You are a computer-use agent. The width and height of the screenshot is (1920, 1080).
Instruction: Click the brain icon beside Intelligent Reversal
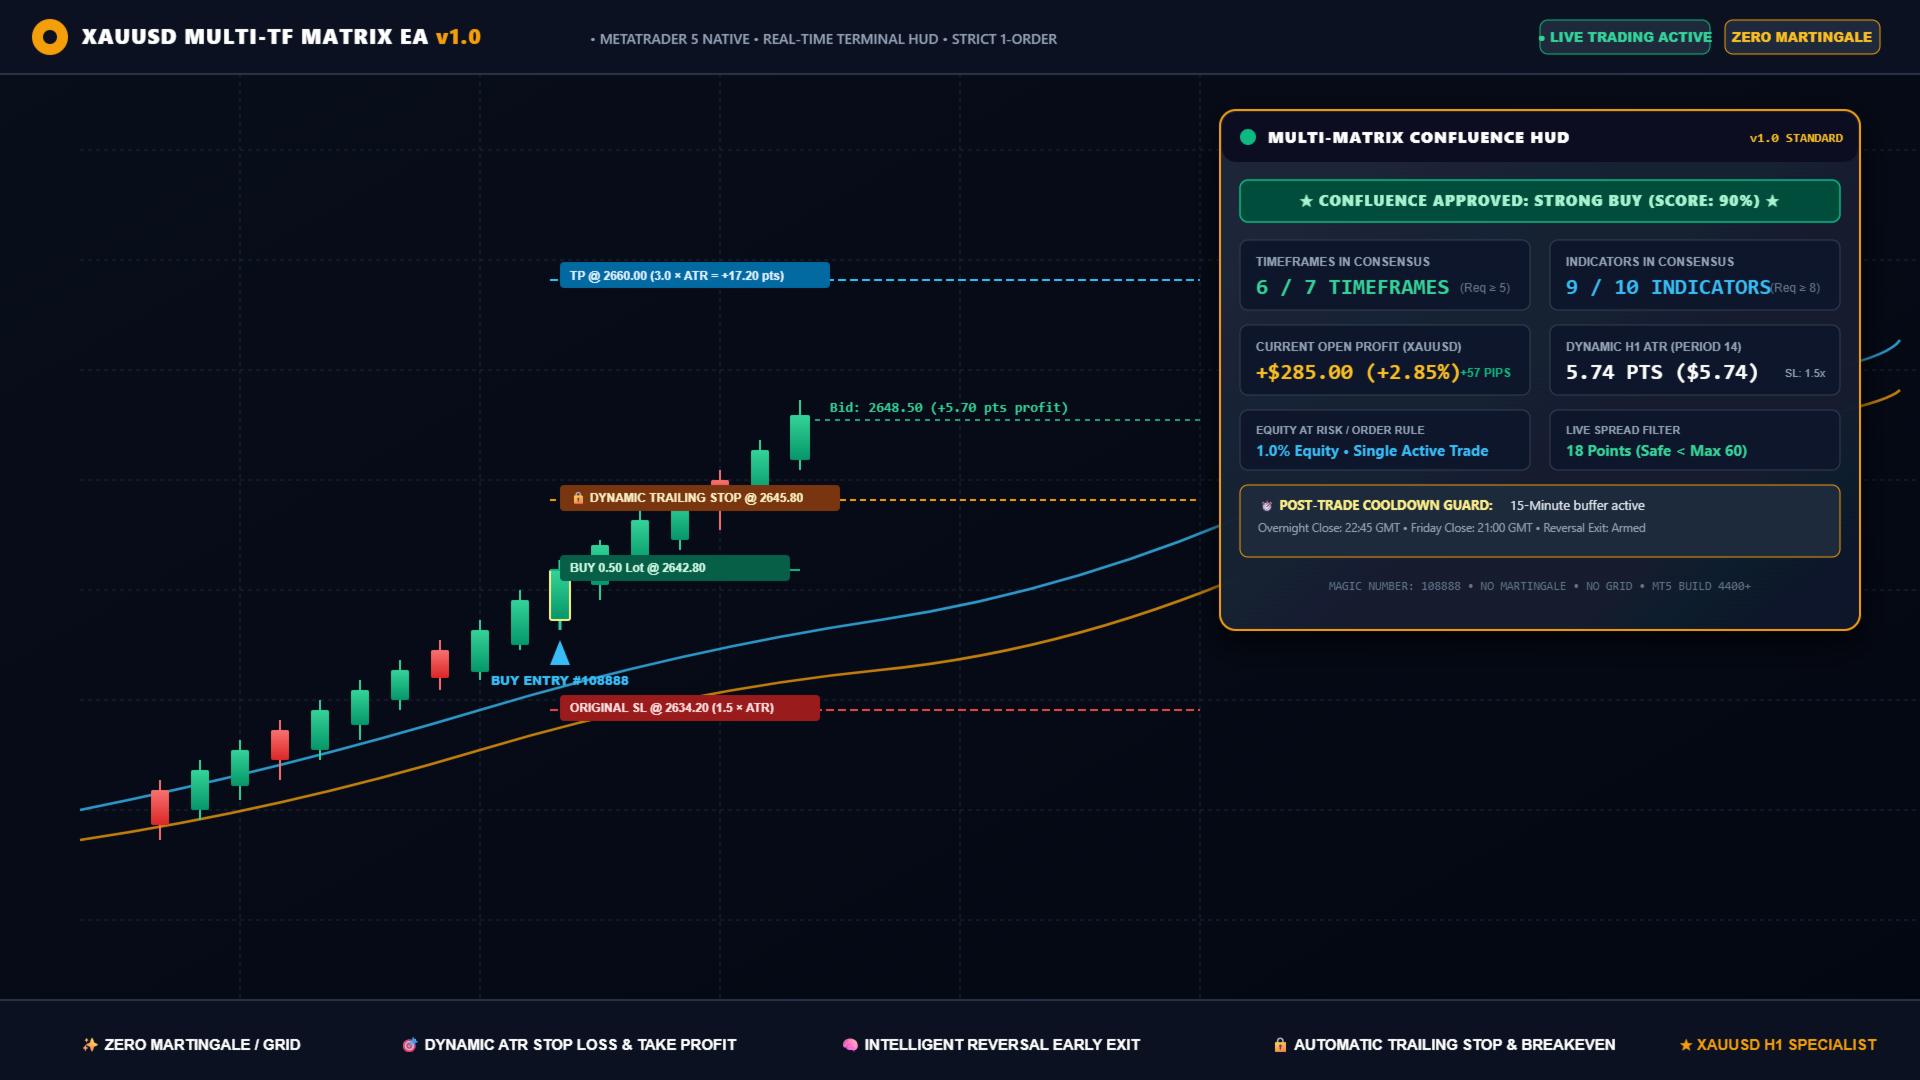(850, 1045)
